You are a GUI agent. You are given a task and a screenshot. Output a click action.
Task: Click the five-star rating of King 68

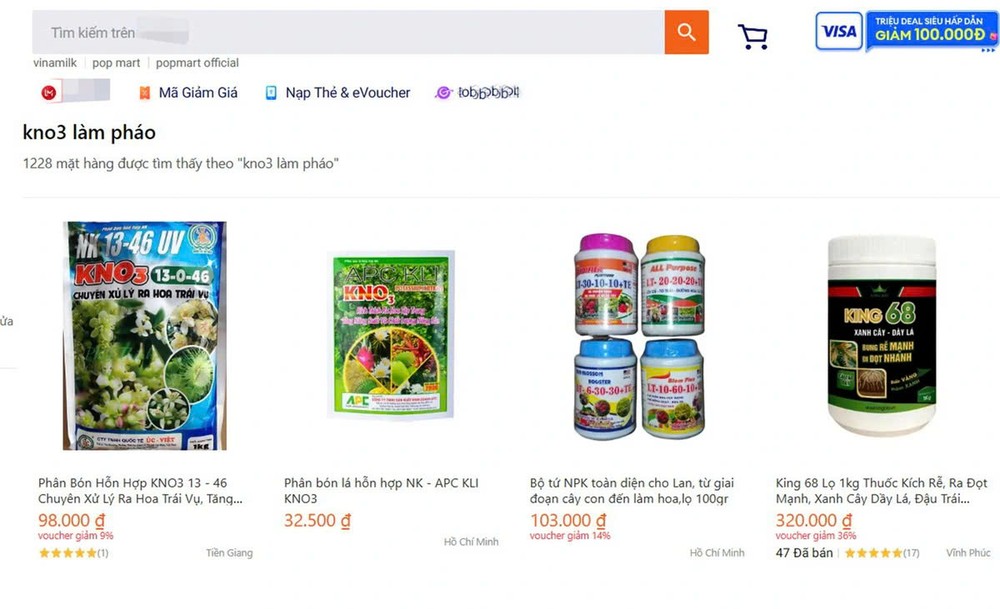[872, 552]
